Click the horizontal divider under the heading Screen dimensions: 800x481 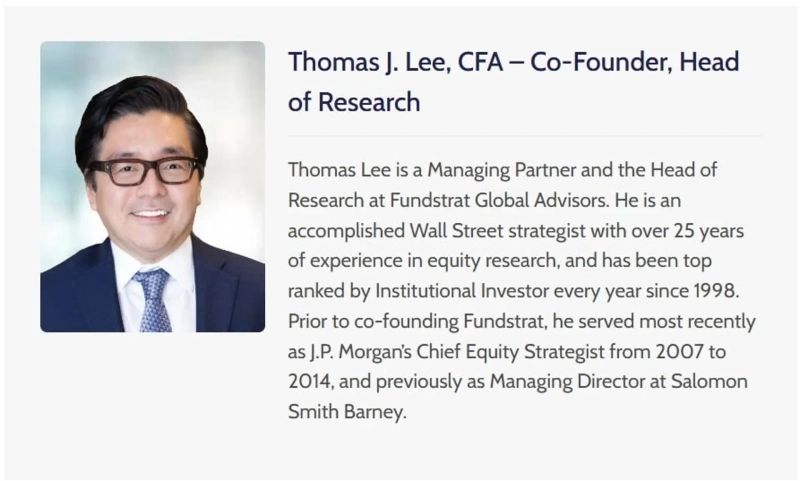pyautogui.click(x=523, y=136)
